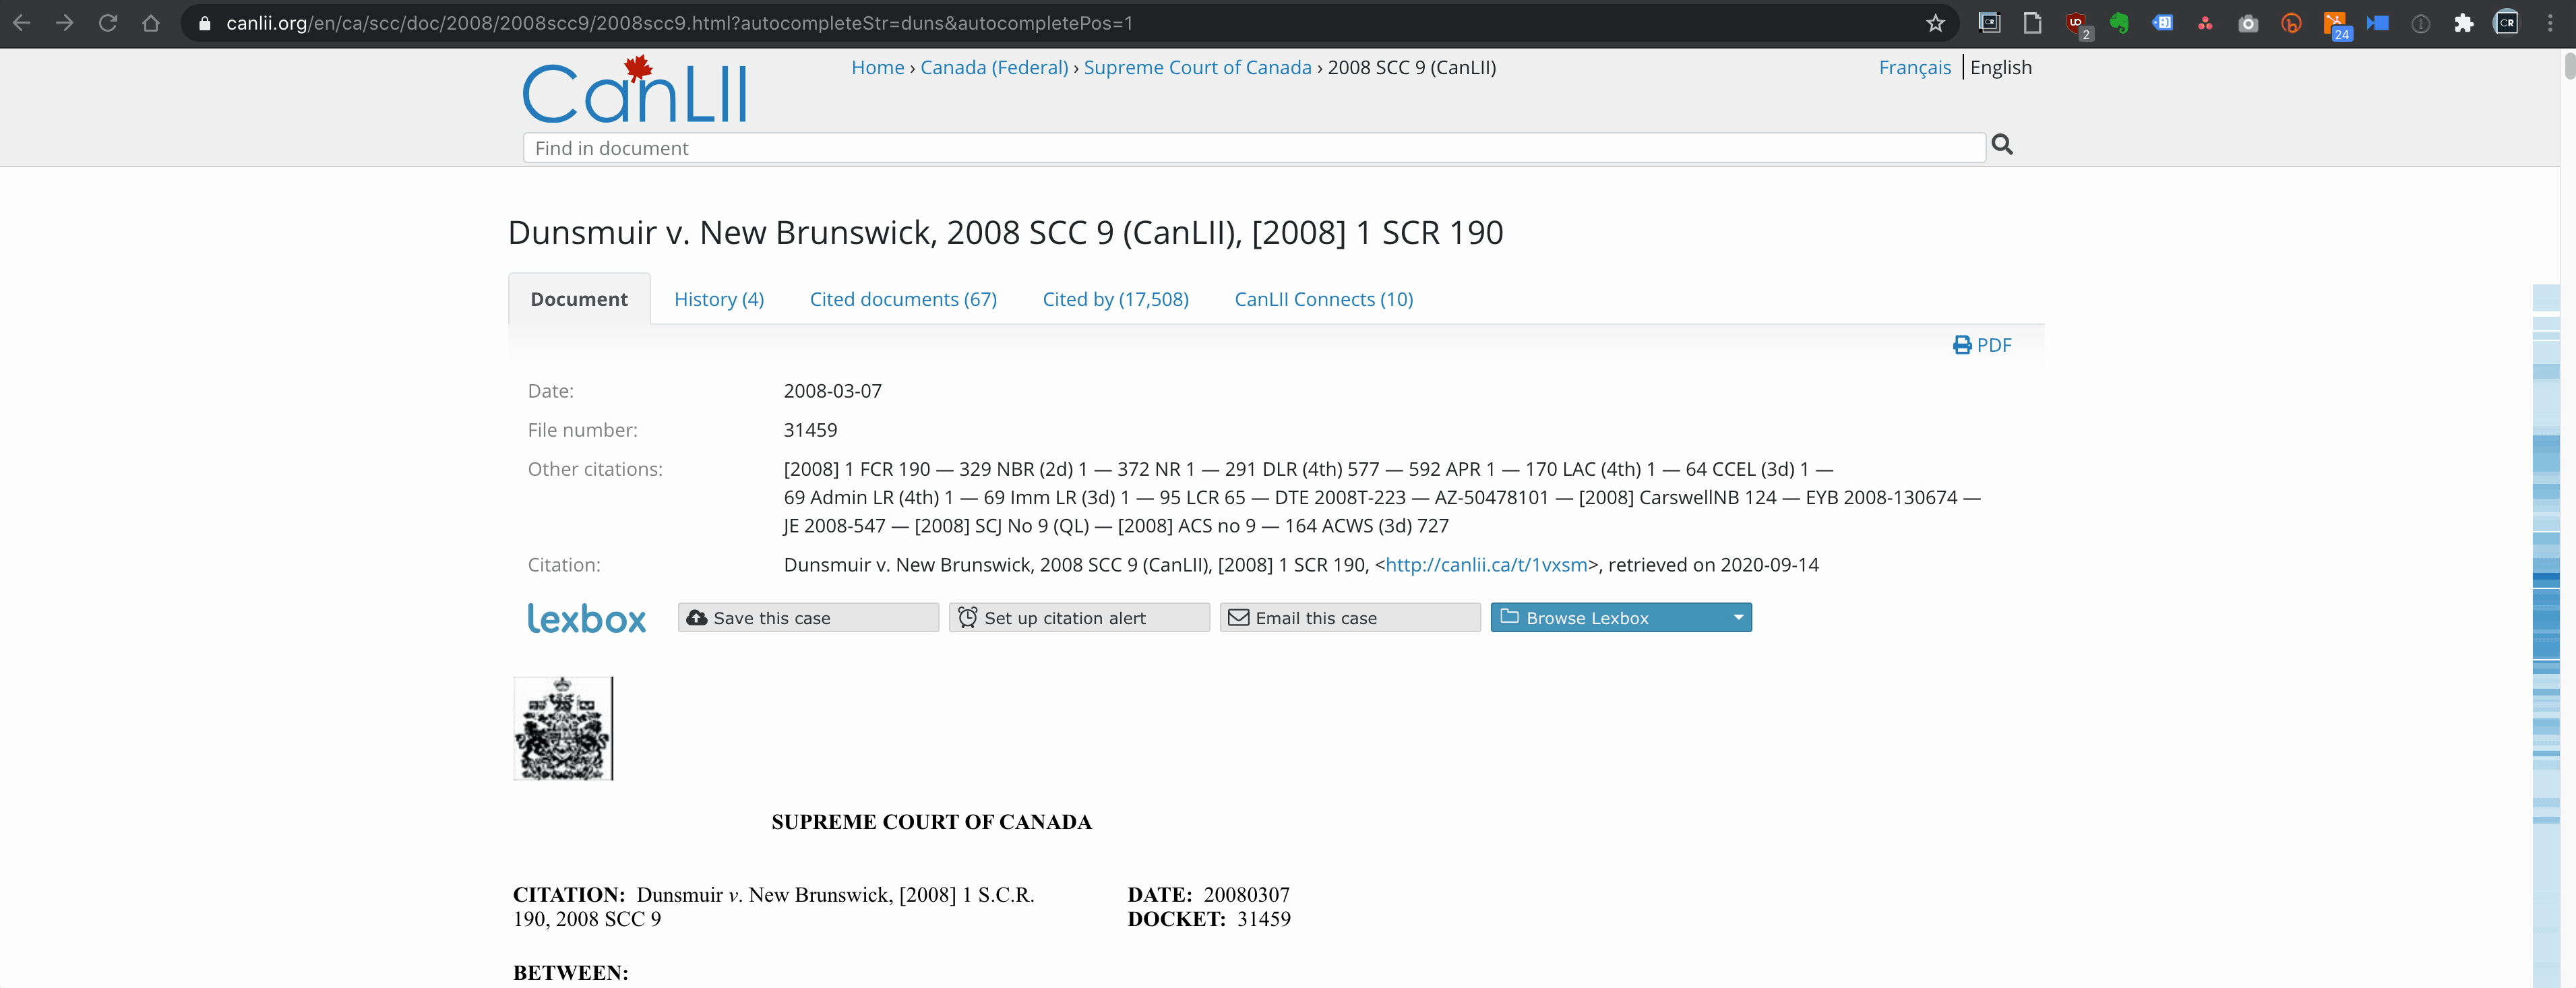Bookmark this page with the star
Viewport: 2576px width, 988px height.
(1935, 22)
